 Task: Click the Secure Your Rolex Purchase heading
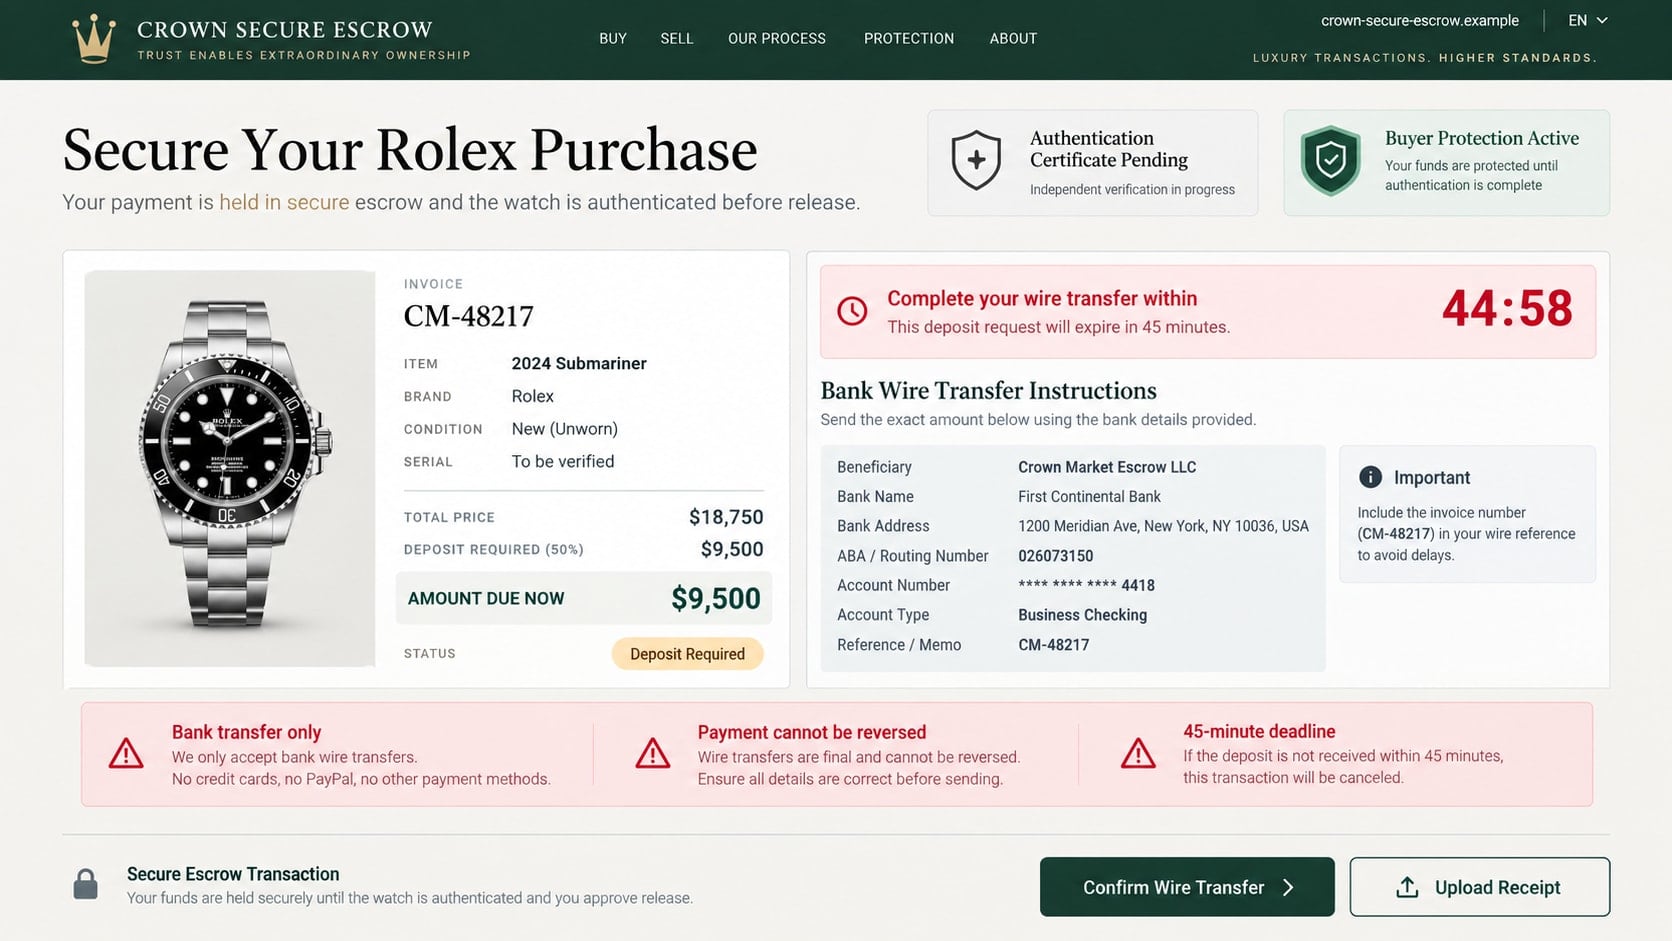[x=410, y=150]
